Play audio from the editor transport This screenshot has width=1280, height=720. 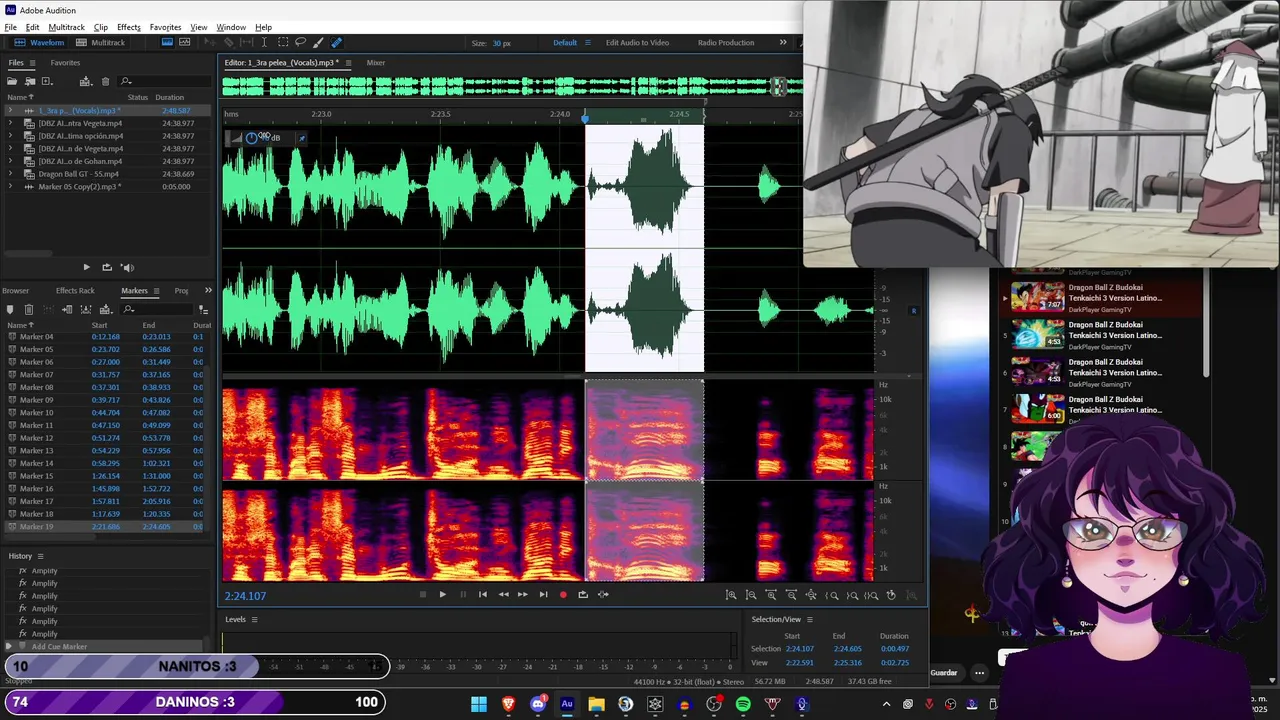pyautogui.click(x=442, y=594)
